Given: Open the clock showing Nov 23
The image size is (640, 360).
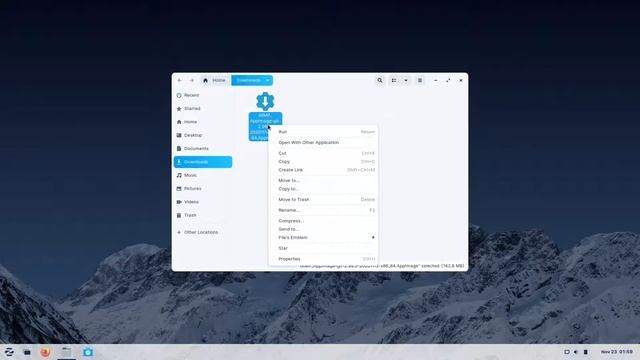Looking at the screenshot, I should point(617,352).
